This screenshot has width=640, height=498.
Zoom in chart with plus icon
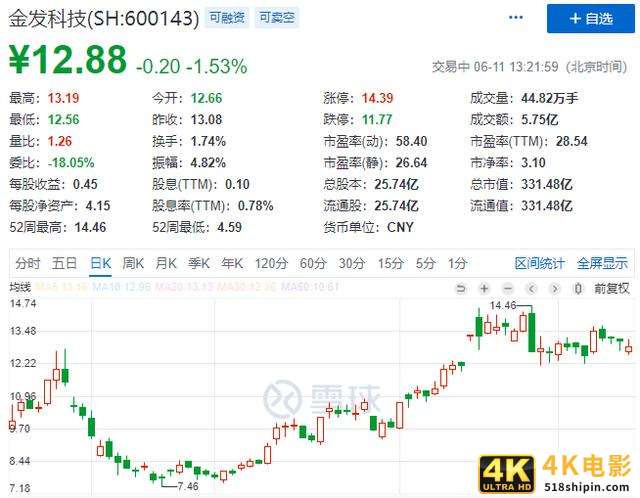tap(484, 289)
